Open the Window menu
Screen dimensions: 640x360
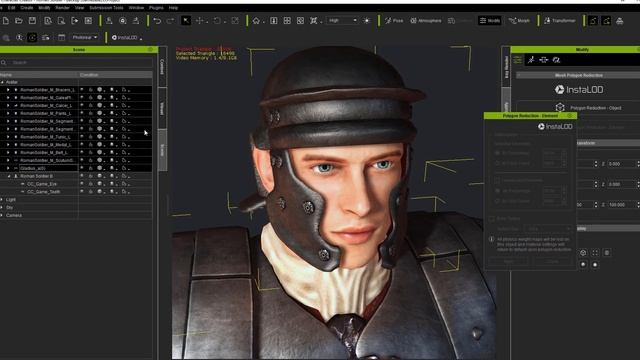tap(136, 7)
